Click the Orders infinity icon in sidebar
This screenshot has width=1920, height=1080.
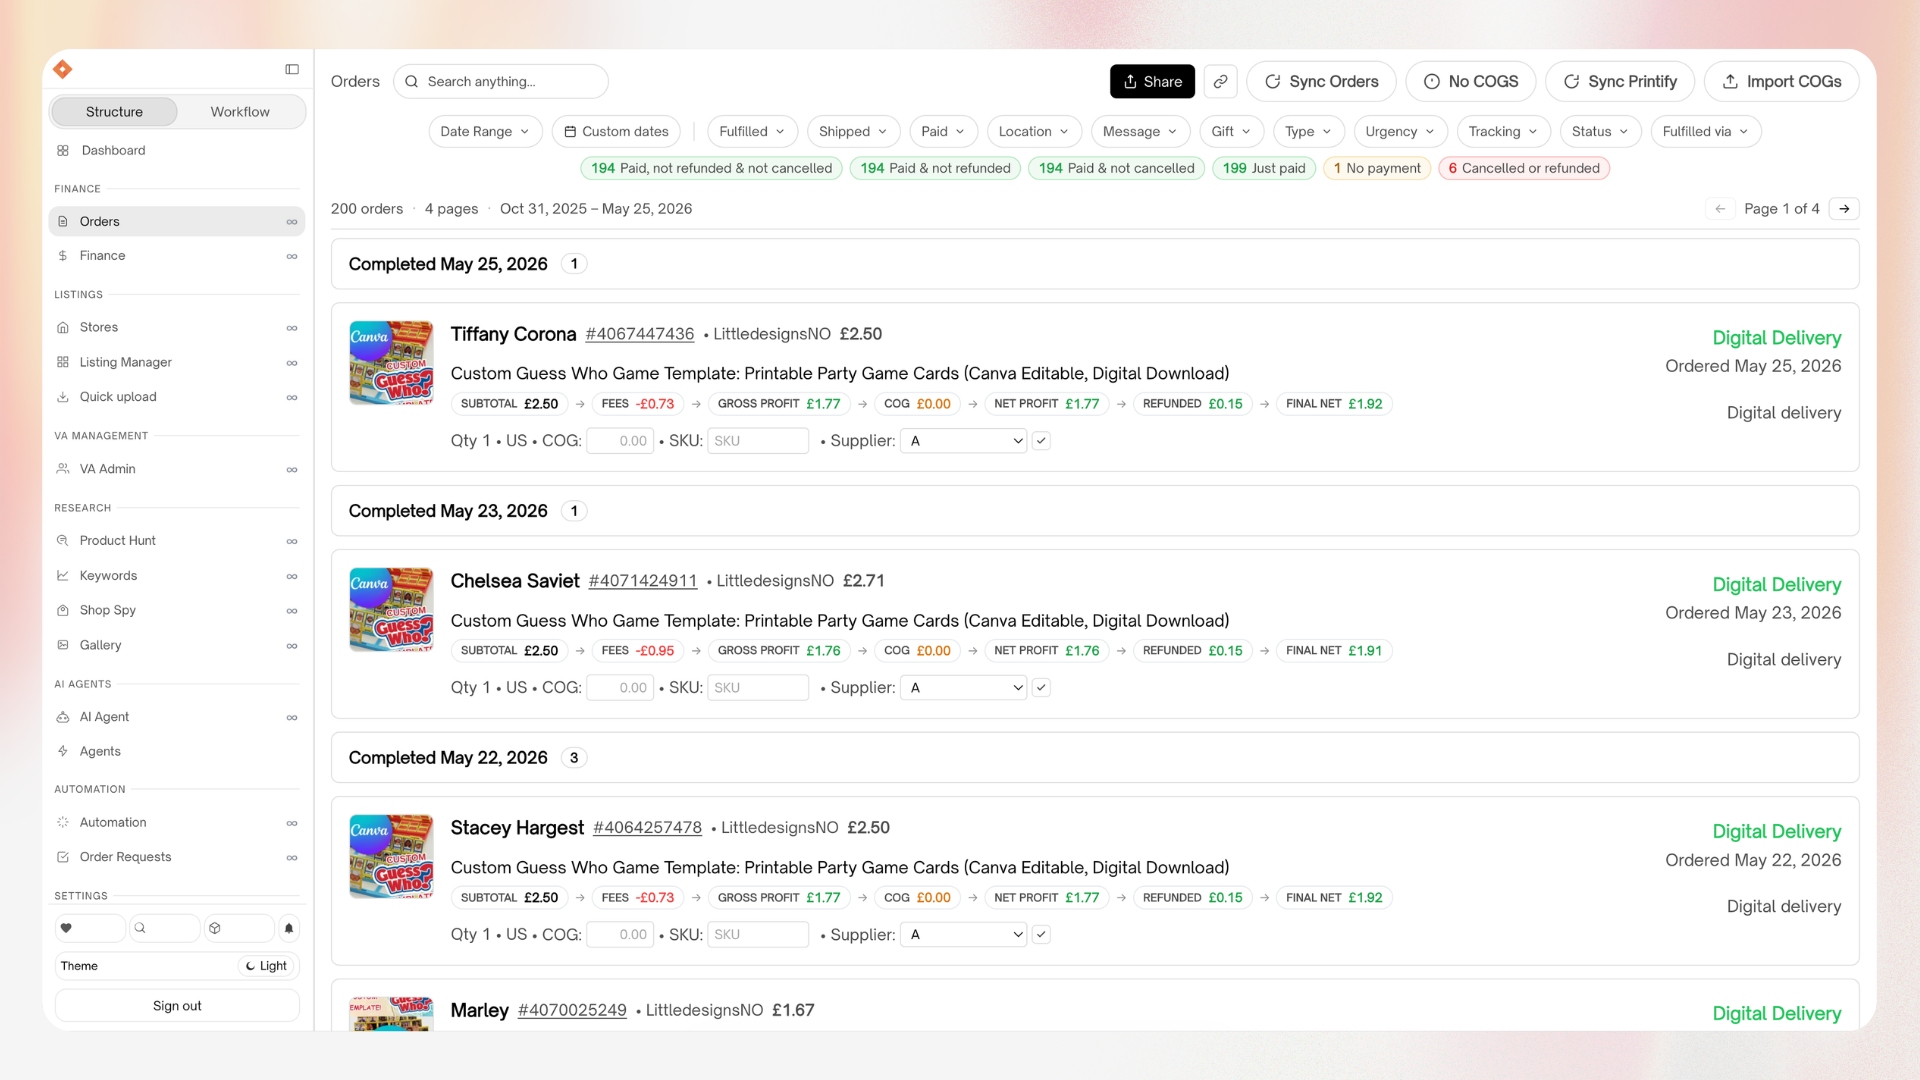[x=292, y=222]
